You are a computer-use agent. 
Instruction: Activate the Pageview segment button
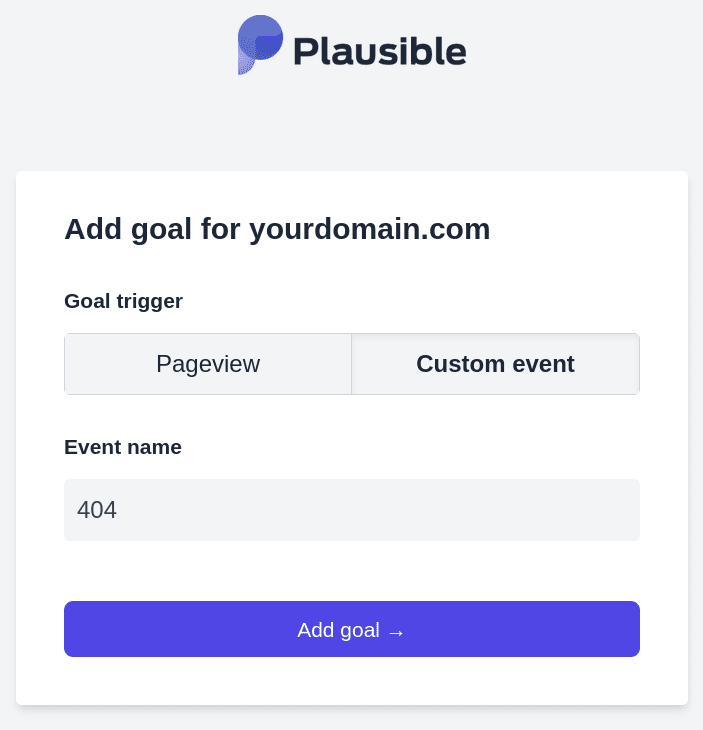[x=208, y=364]
